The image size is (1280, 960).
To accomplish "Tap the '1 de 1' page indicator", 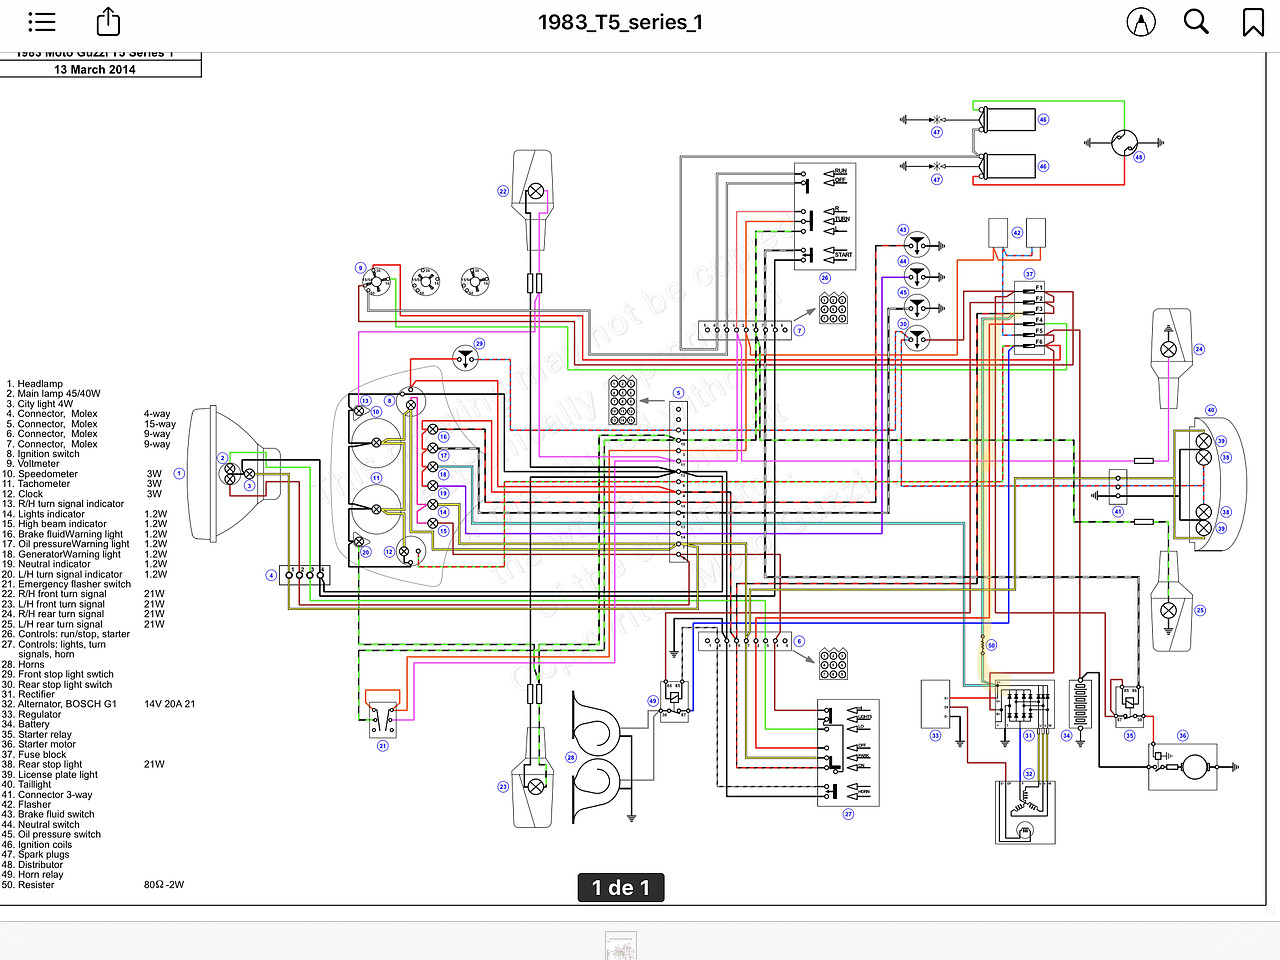I will point(621,888).
